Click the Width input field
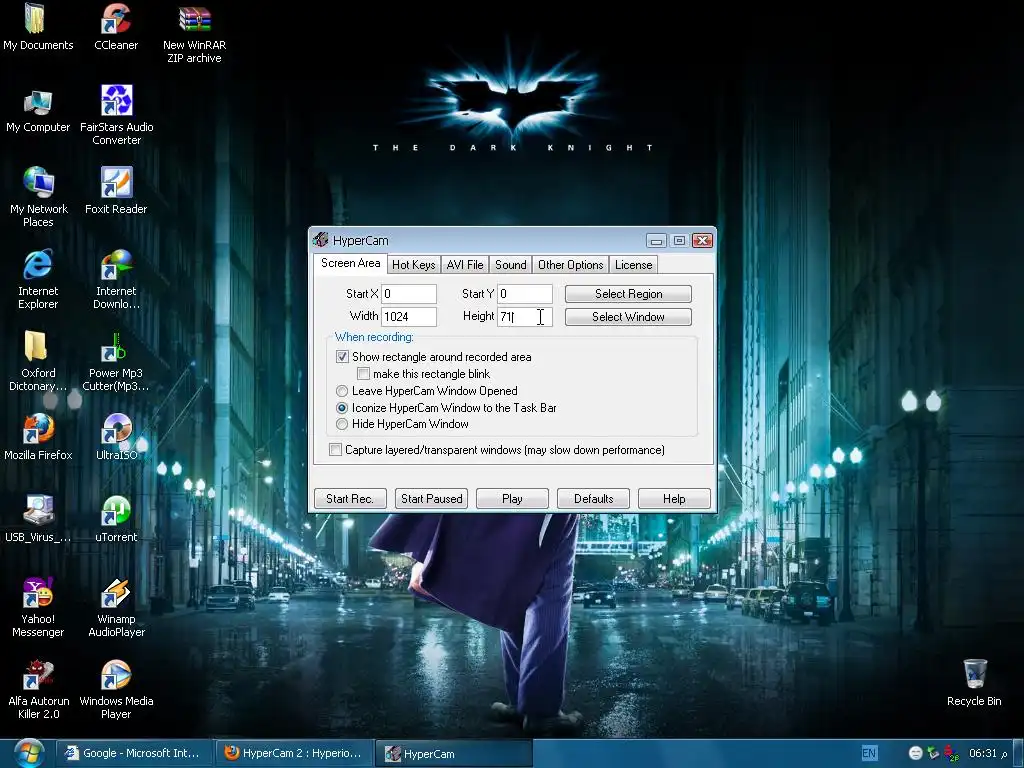 tap(409, 317)
